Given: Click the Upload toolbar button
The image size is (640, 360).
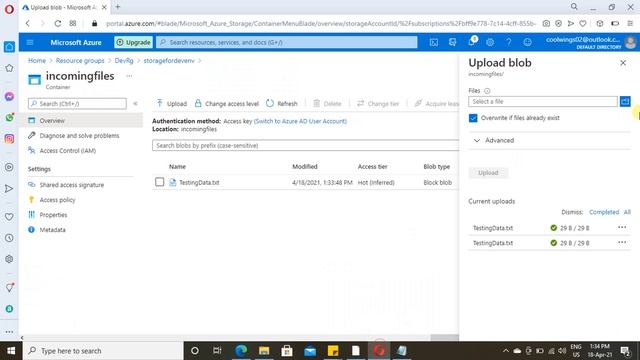Looking at the screenshot, I should point(171,104).
